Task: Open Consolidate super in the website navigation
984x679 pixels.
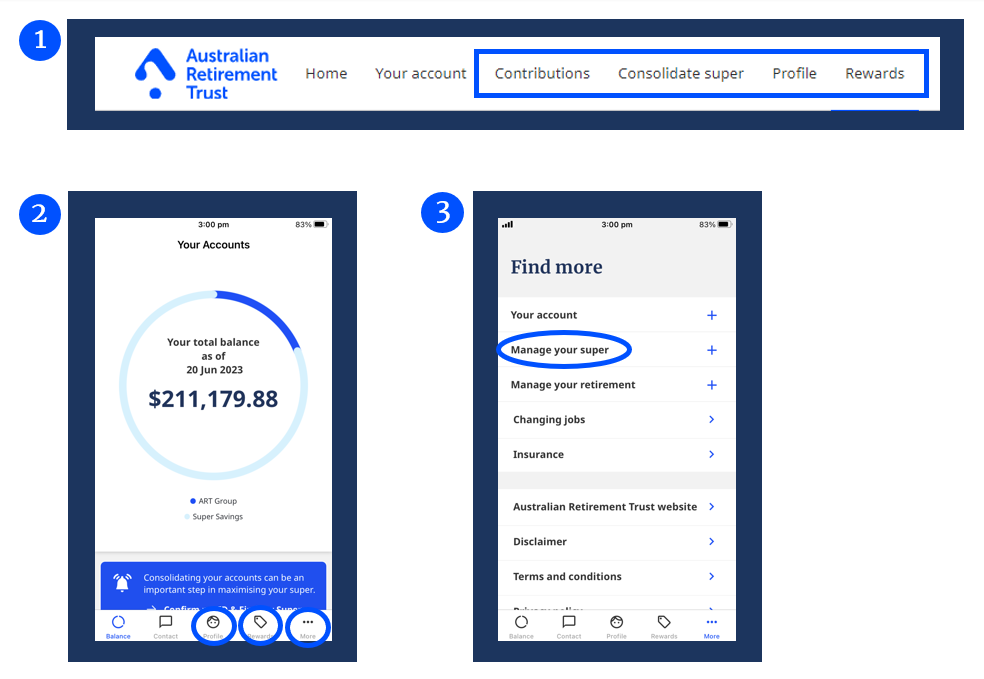Action: tap(681, 73)
